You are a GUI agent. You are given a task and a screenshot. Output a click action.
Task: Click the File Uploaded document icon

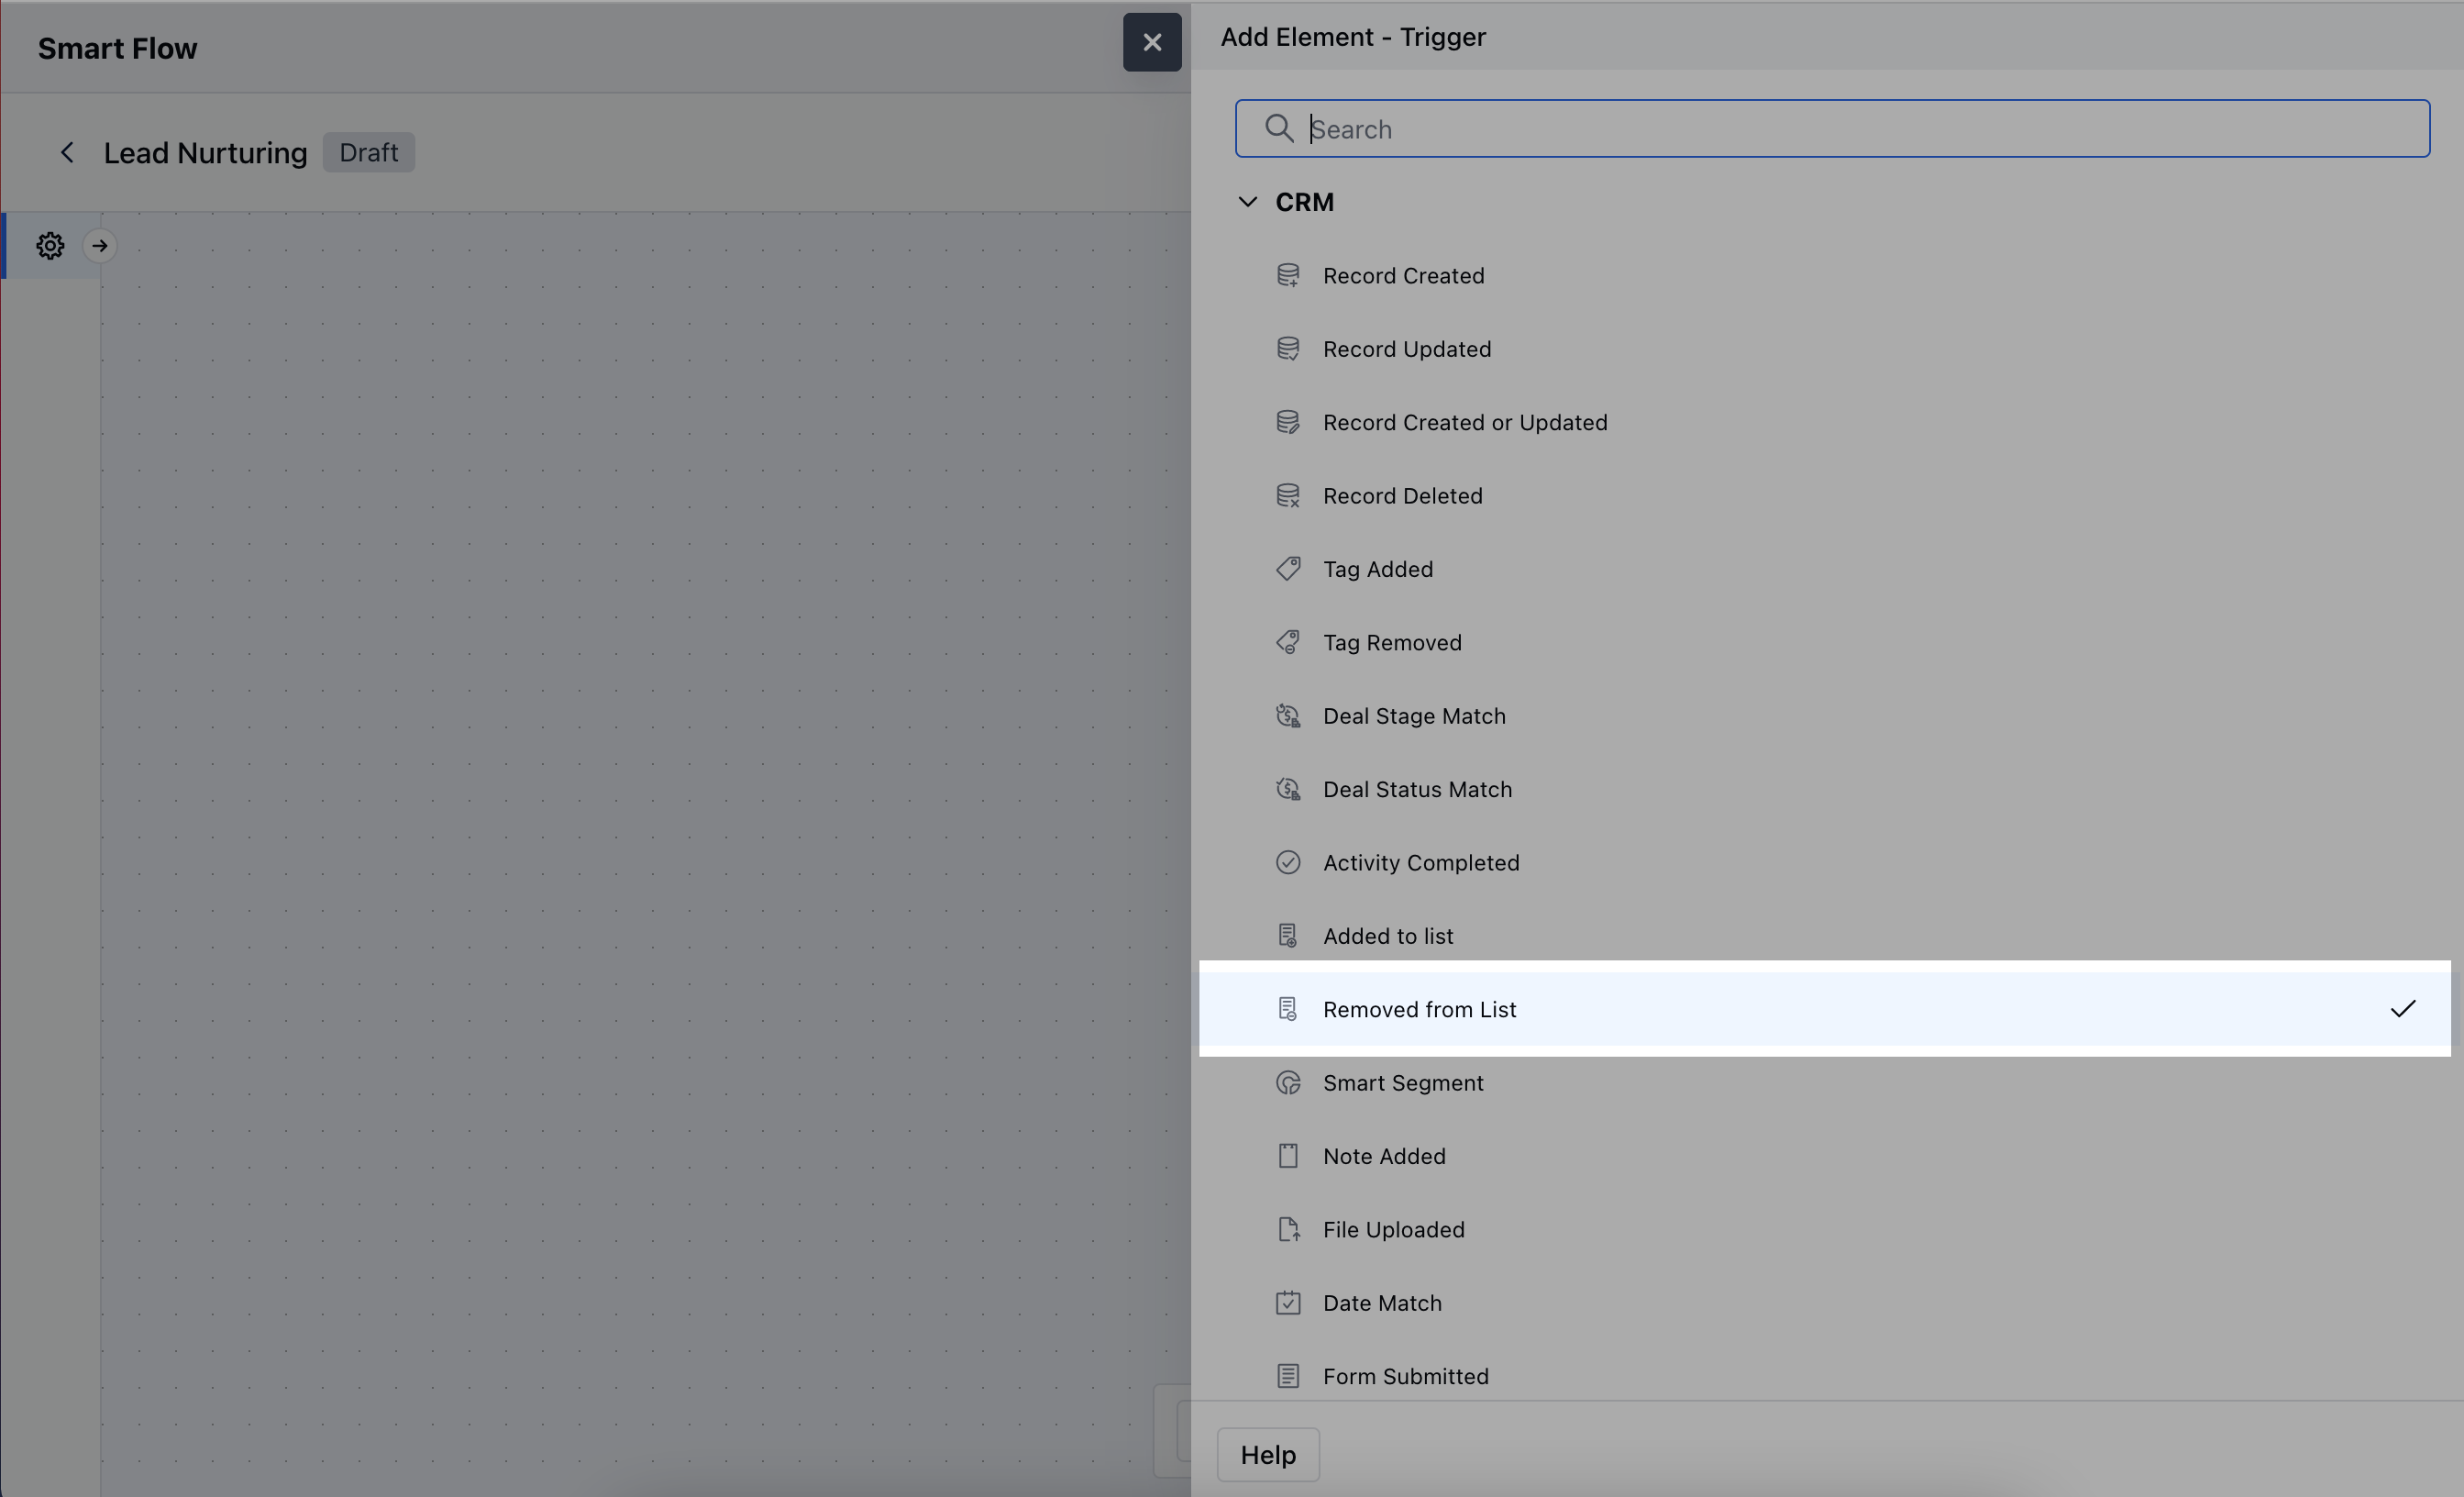coord(1288,1229)
